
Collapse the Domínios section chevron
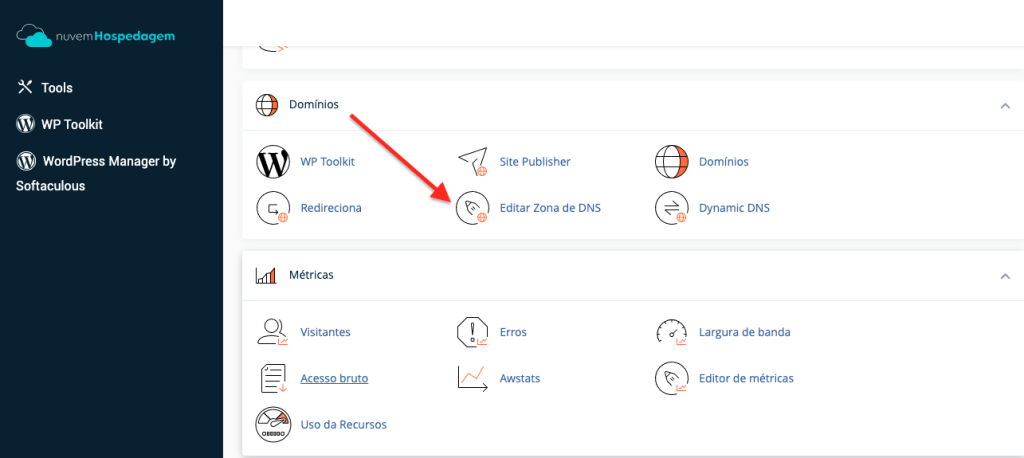pyautogui.click(x=1005, y=106)
